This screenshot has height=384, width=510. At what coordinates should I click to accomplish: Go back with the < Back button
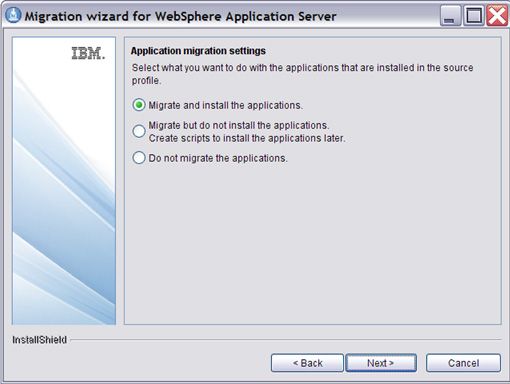pos(307,363)
